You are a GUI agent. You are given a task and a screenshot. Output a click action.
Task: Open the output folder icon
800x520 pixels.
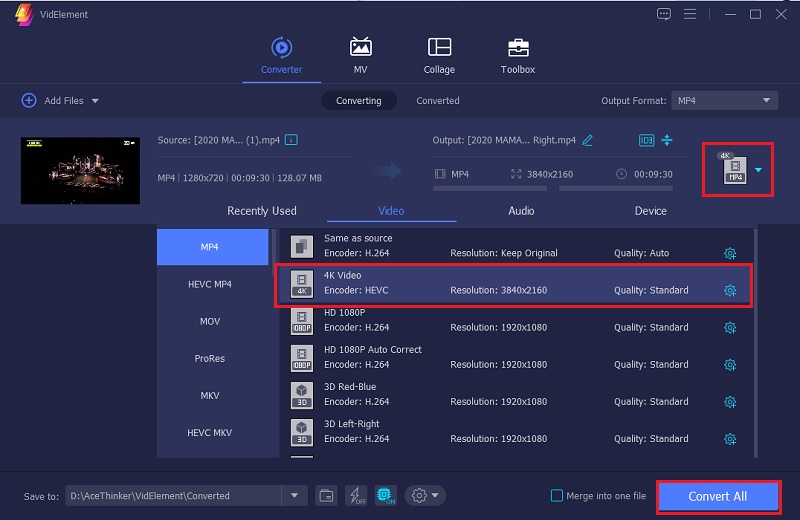(326, 496)
